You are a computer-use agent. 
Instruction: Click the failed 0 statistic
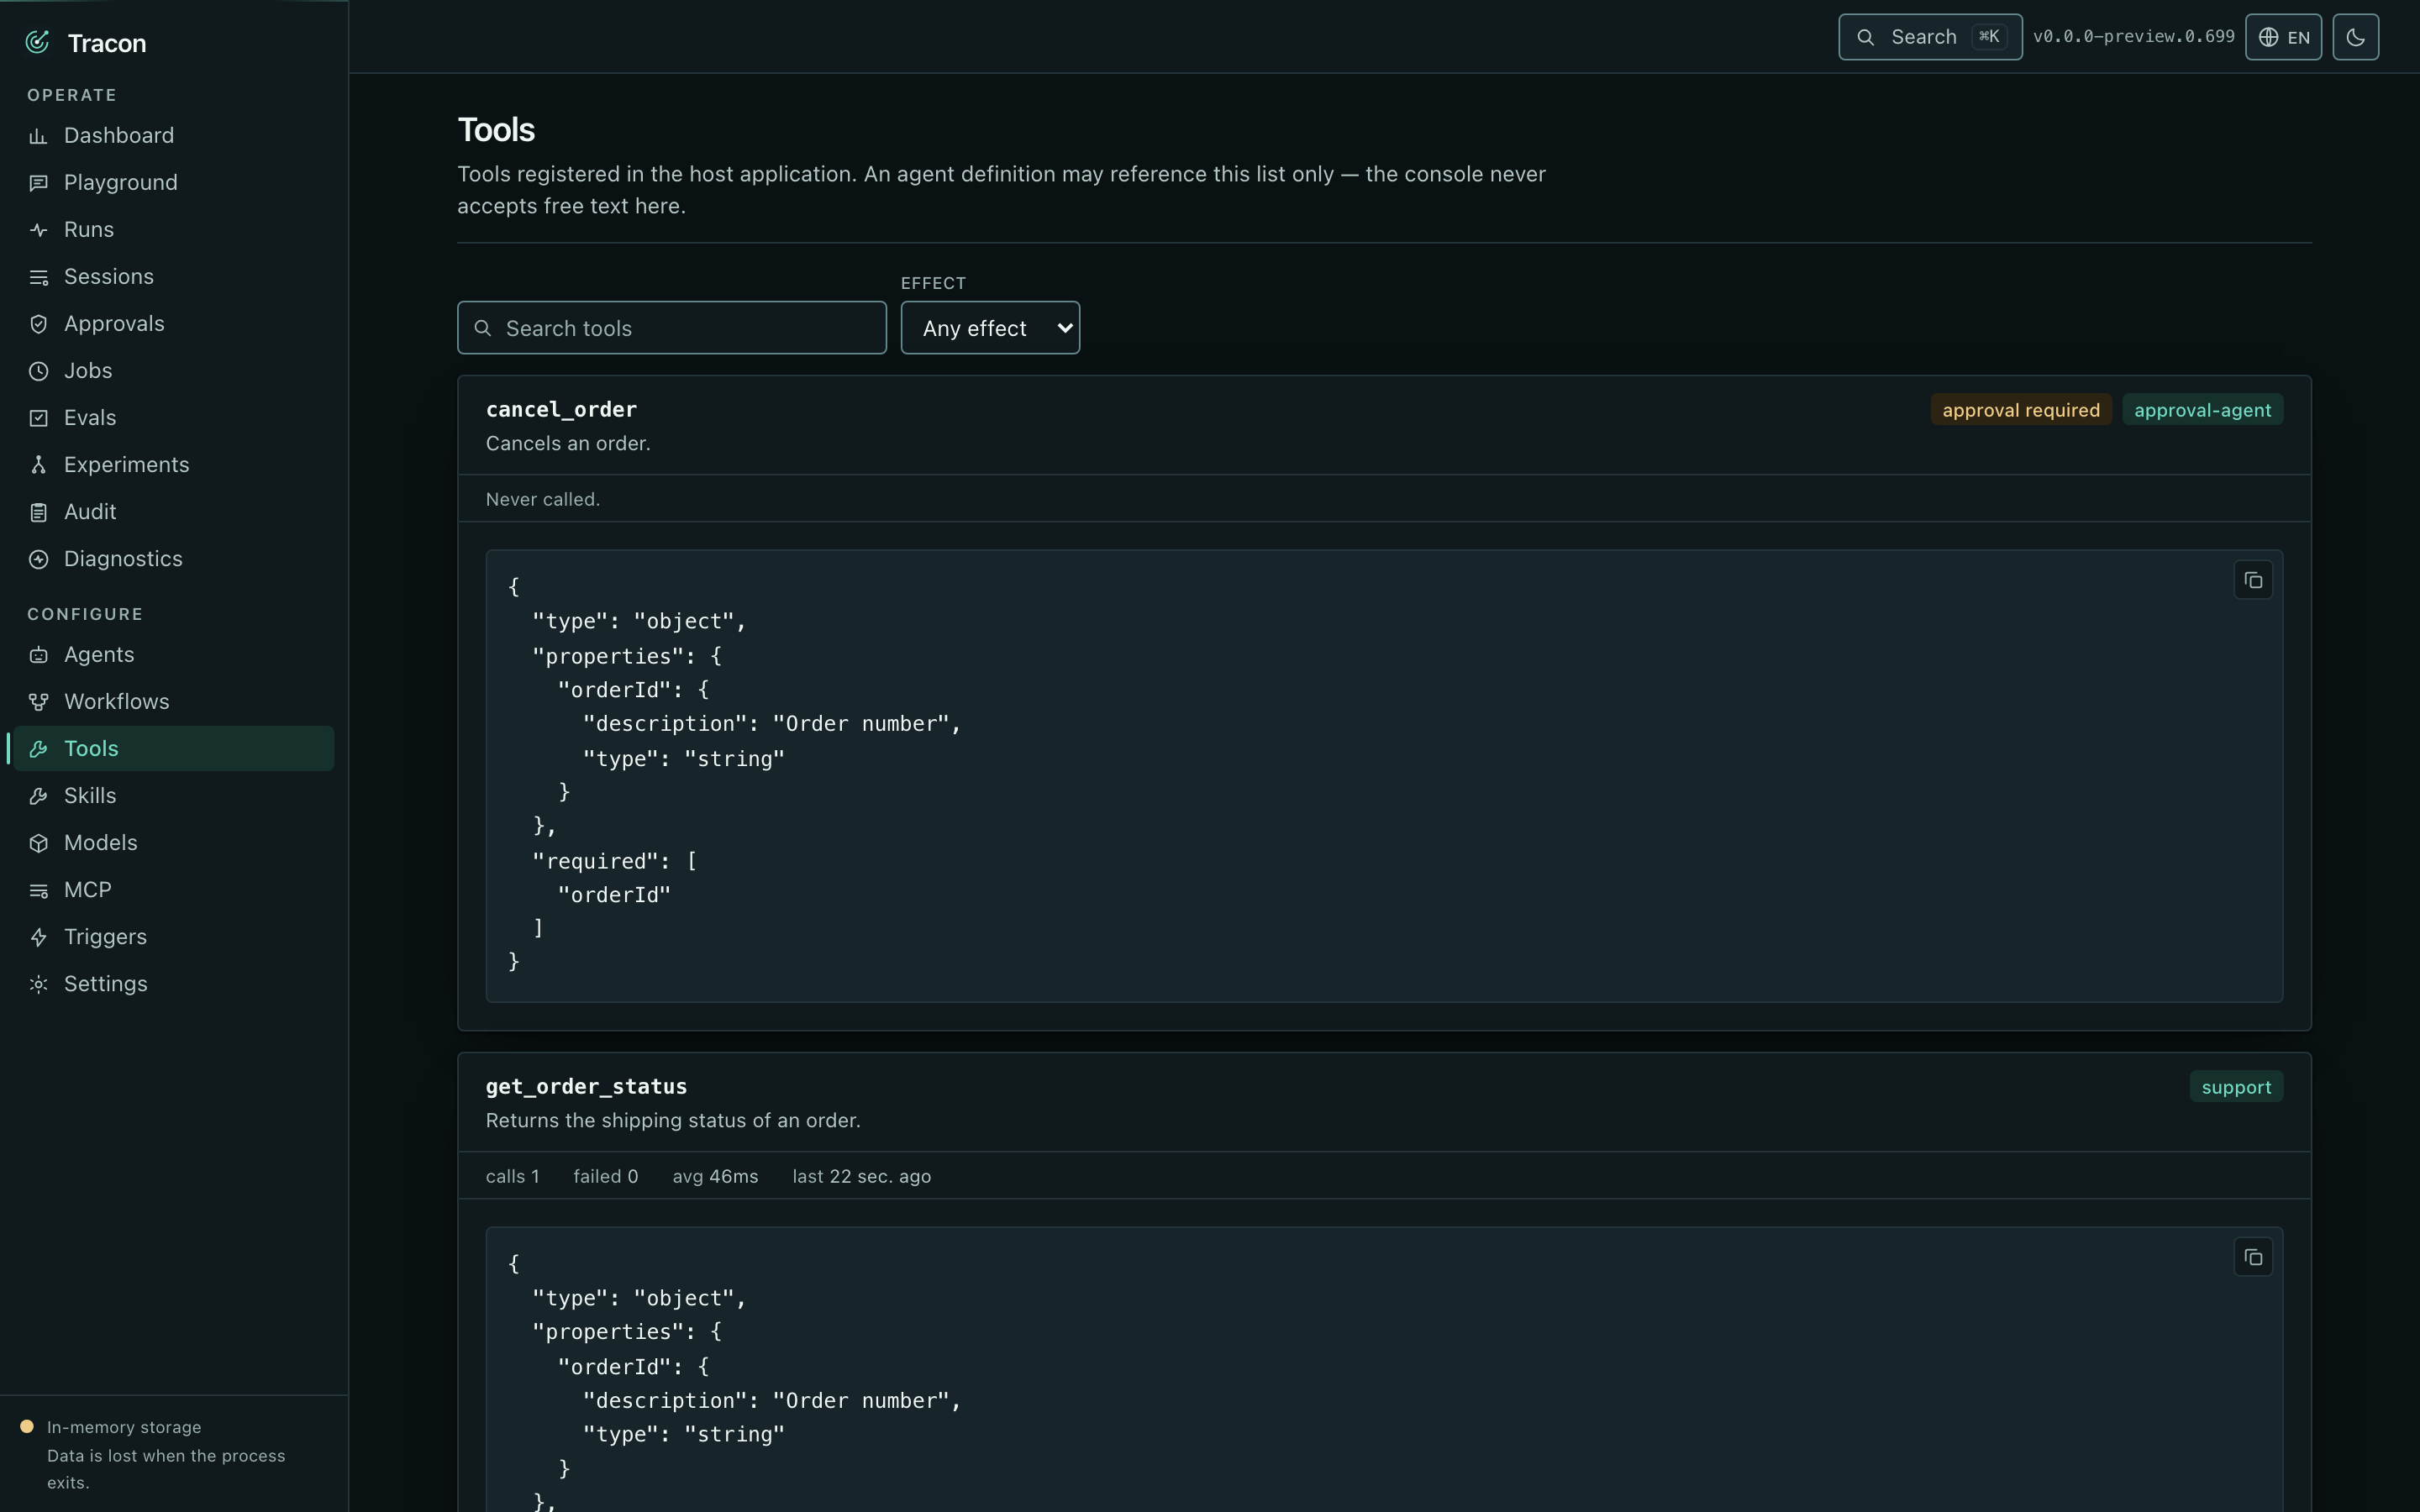coord(605,1176)
